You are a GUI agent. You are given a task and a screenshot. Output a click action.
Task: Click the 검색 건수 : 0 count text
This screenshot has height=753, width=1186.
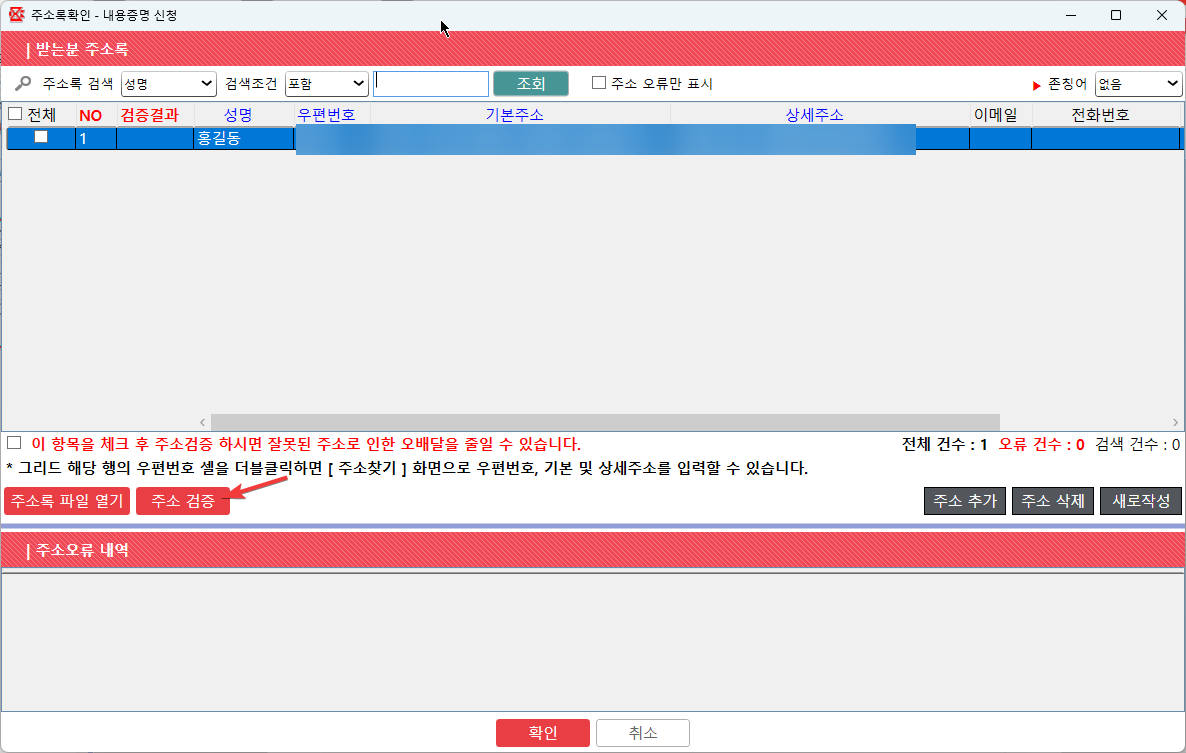[1138, 445]
